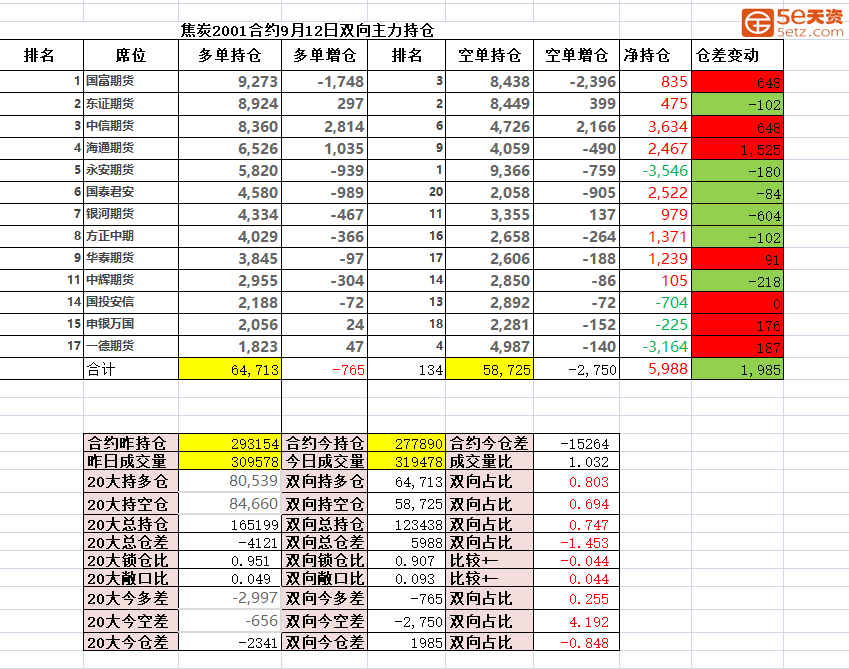This screenshot has height=669, width=849.
Task: Select the 永安期货 seat cell
Action: [x=130, y=170]
